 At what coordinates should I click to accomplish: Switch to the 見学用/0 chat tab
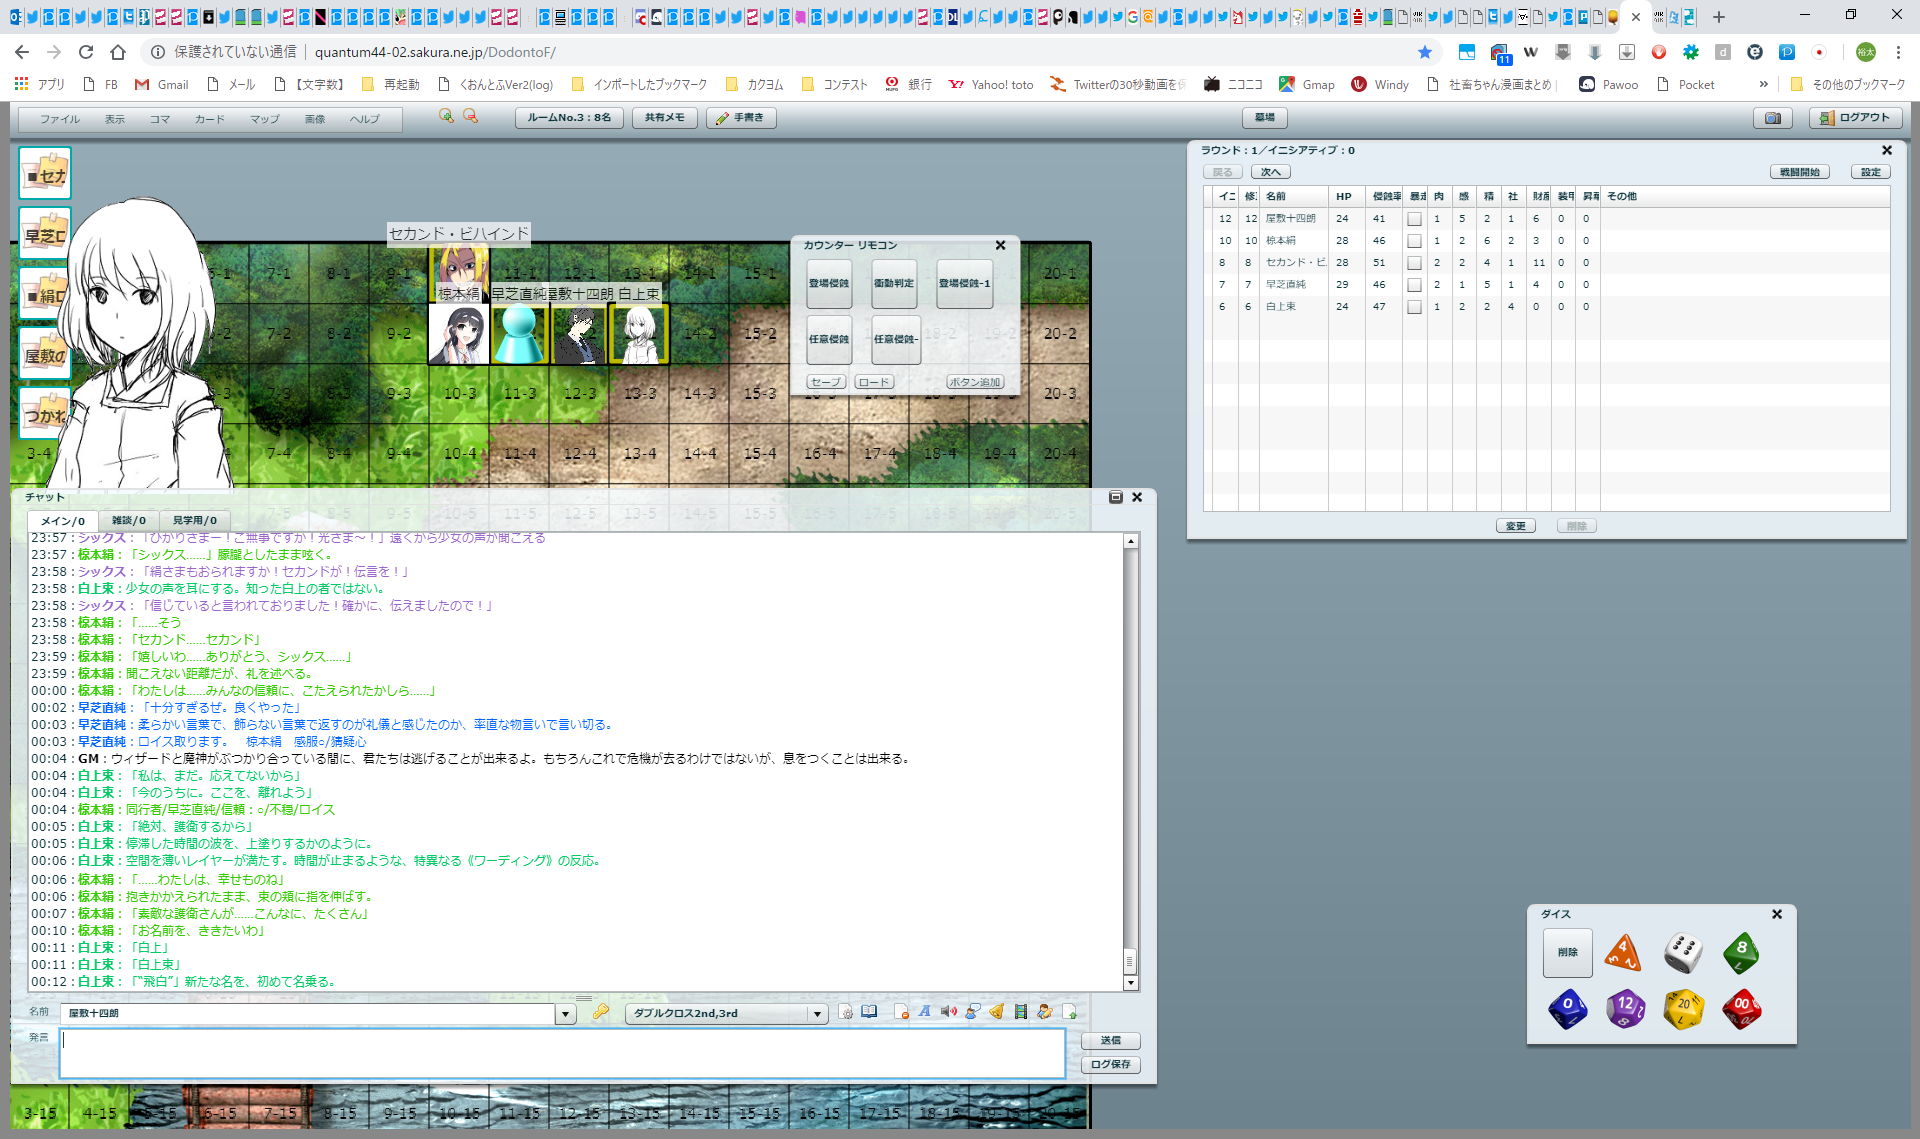[x=194, y=520]
